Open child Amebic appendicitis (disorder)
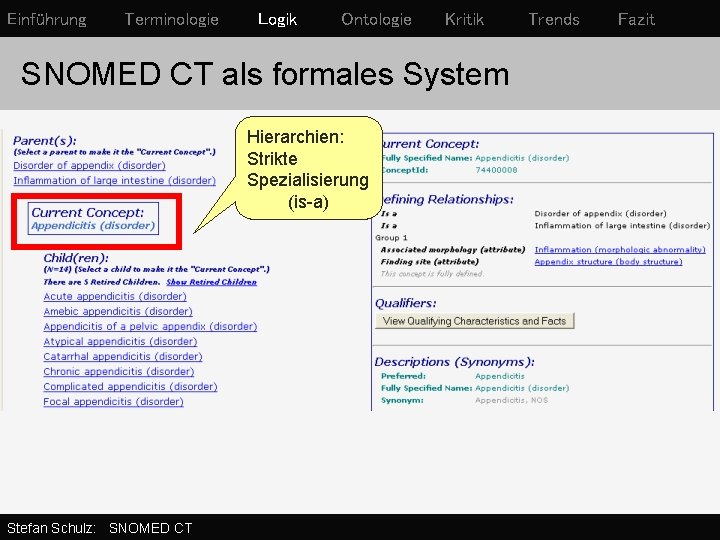Screen dimensions: 720x540 pyautogui.click(x=118, y=311)
